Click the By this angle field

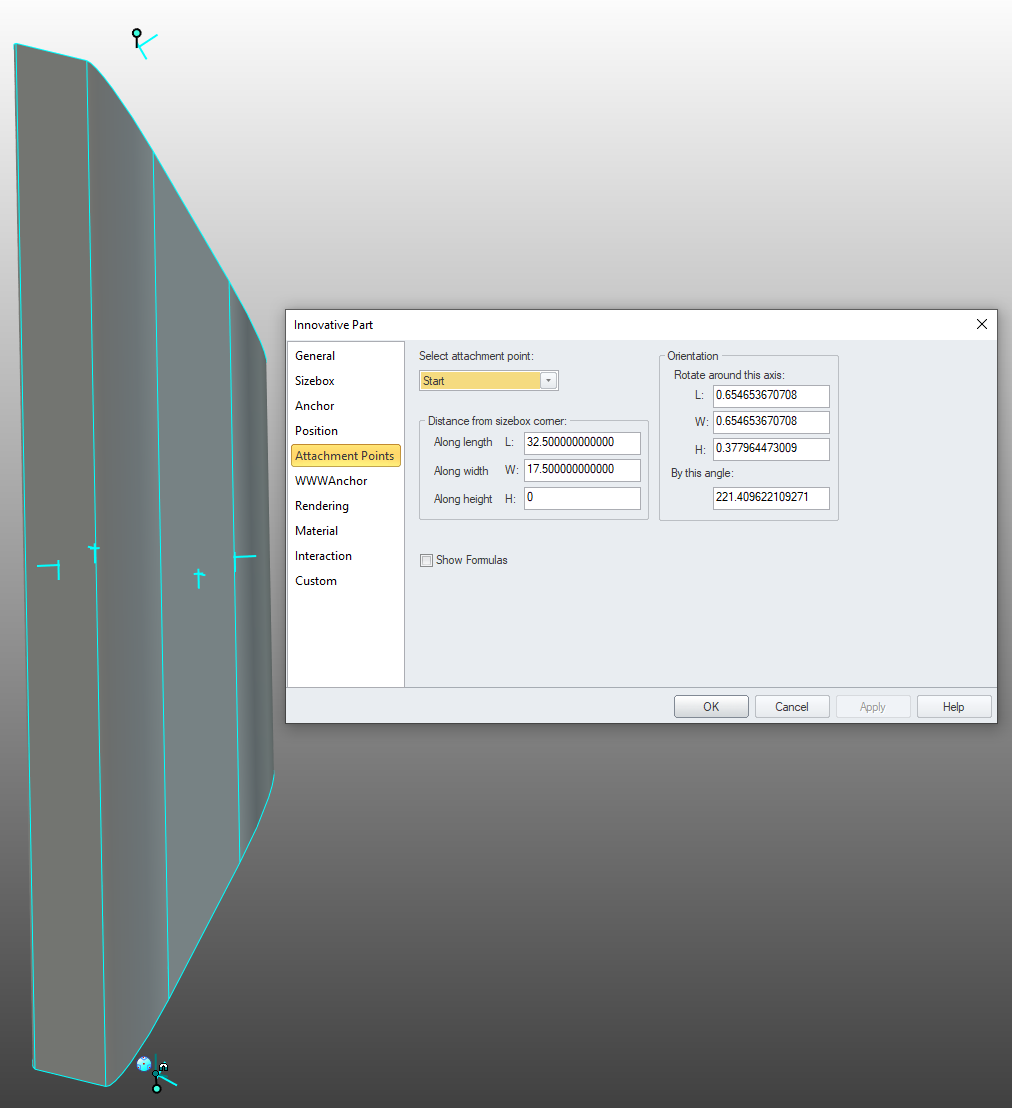point(771,497)
